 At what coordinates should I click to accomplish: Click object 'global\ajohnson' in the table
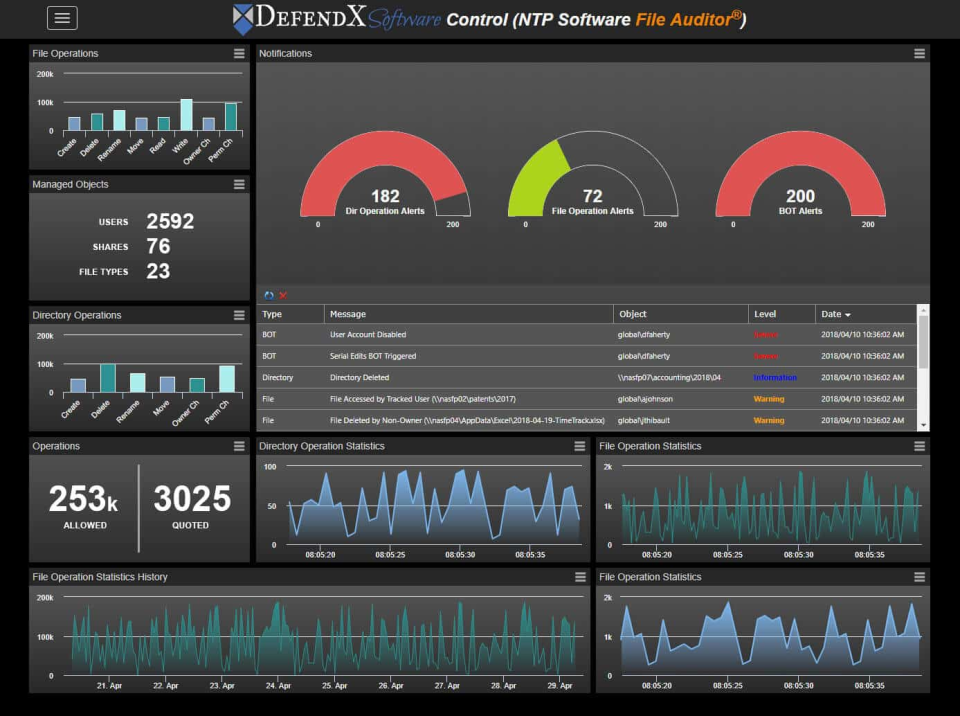click(x=645, y=399)
